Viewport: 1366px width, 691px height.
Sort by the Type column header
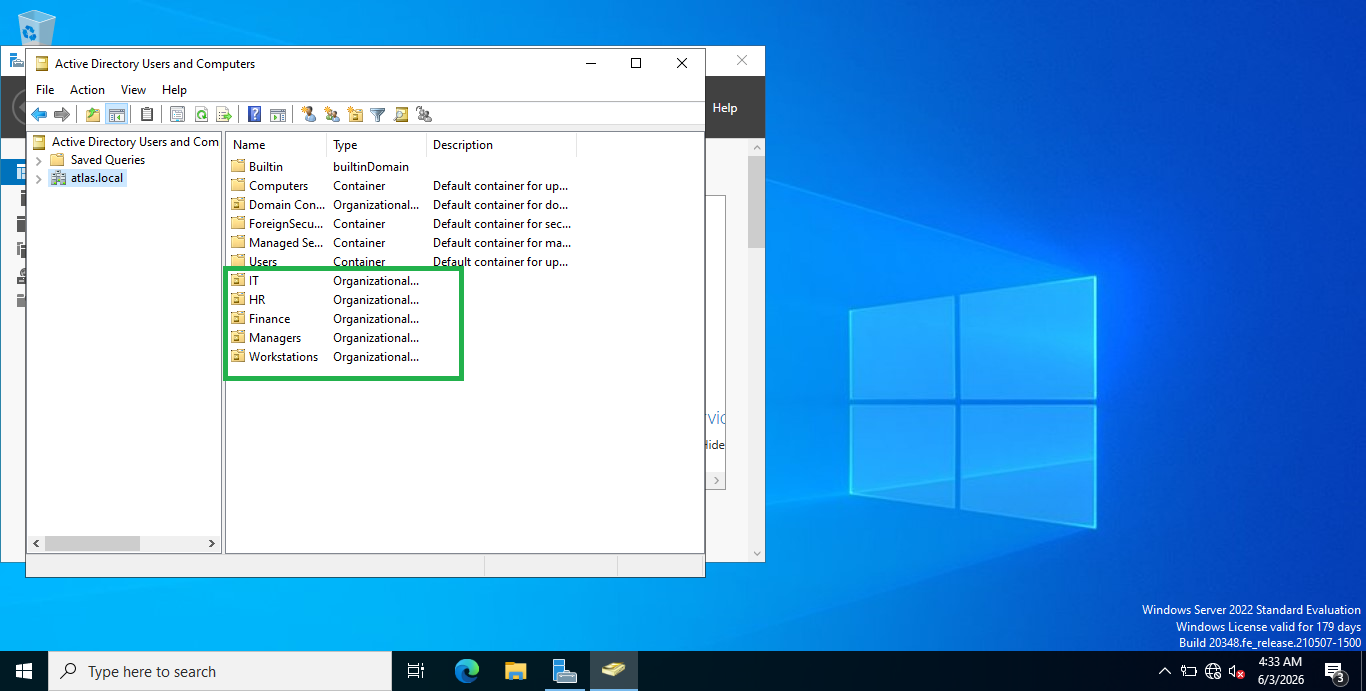click(x=377, y=145)
